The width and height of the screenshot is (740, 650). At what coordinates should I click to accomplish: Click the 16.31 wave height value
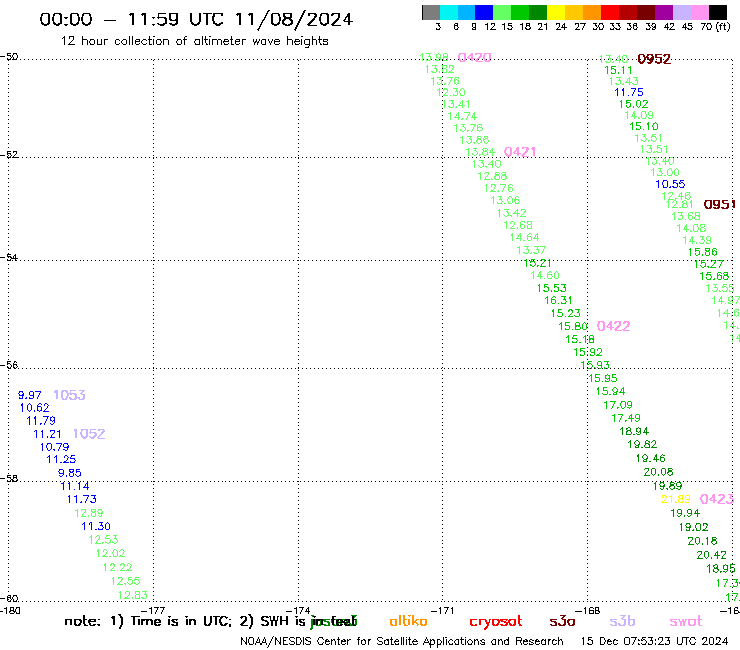[558, 300]
